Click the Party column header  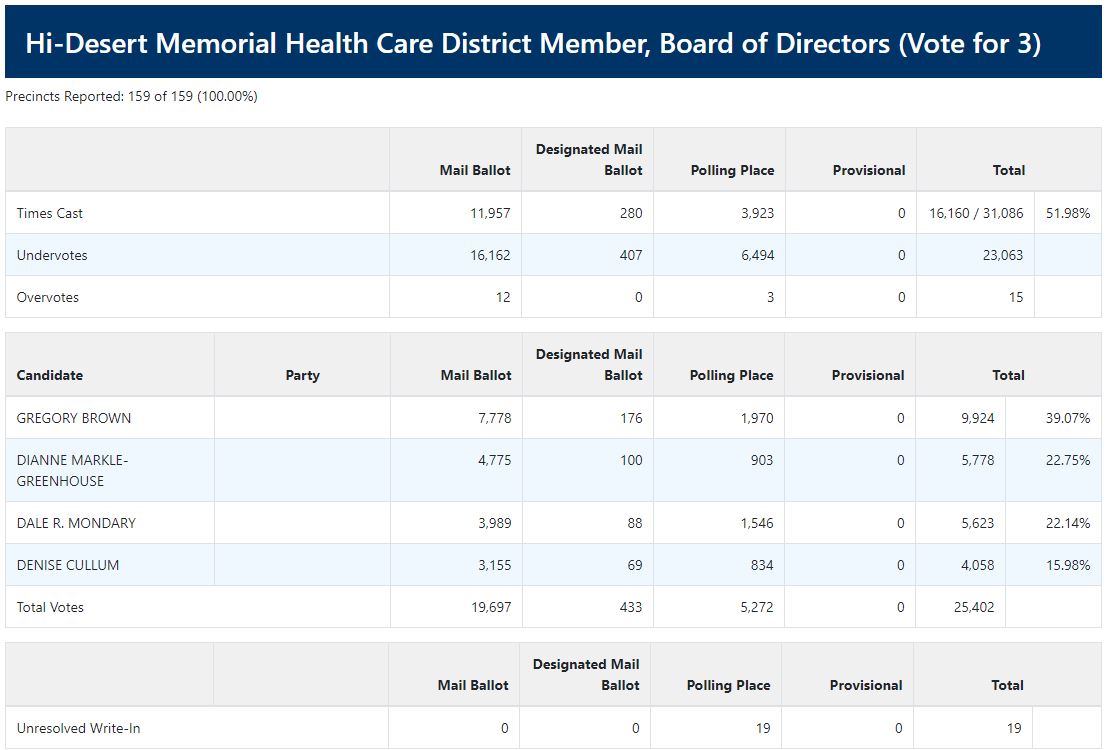coord(302,375)
